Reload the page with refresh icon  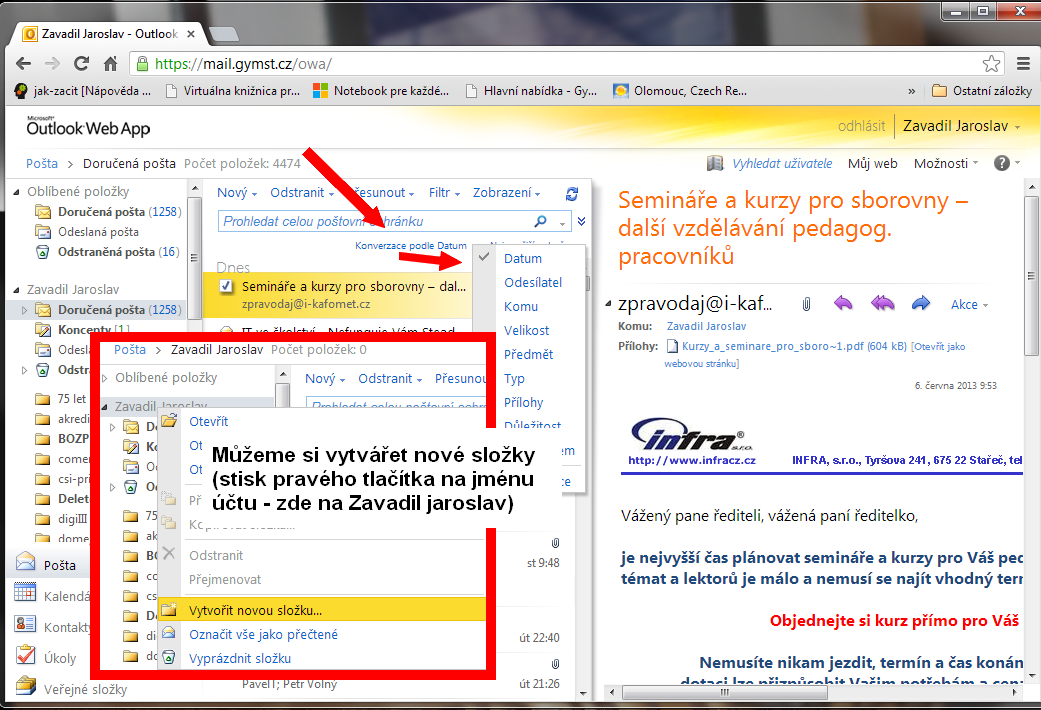[82, 64]
